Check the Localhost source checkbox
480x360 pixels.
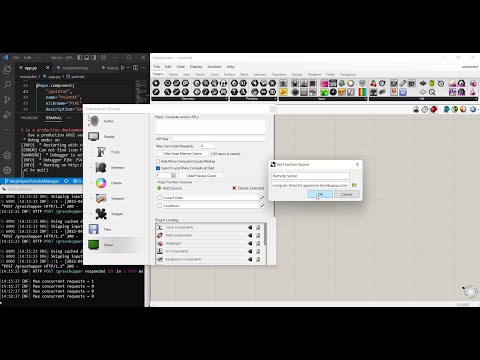159,206
